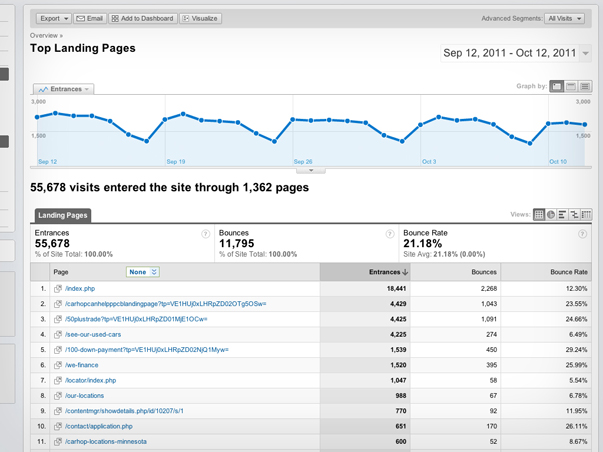Screen dimensions: 603x452
Task: Open the date range picker dropdown
Action: (585, 53)
